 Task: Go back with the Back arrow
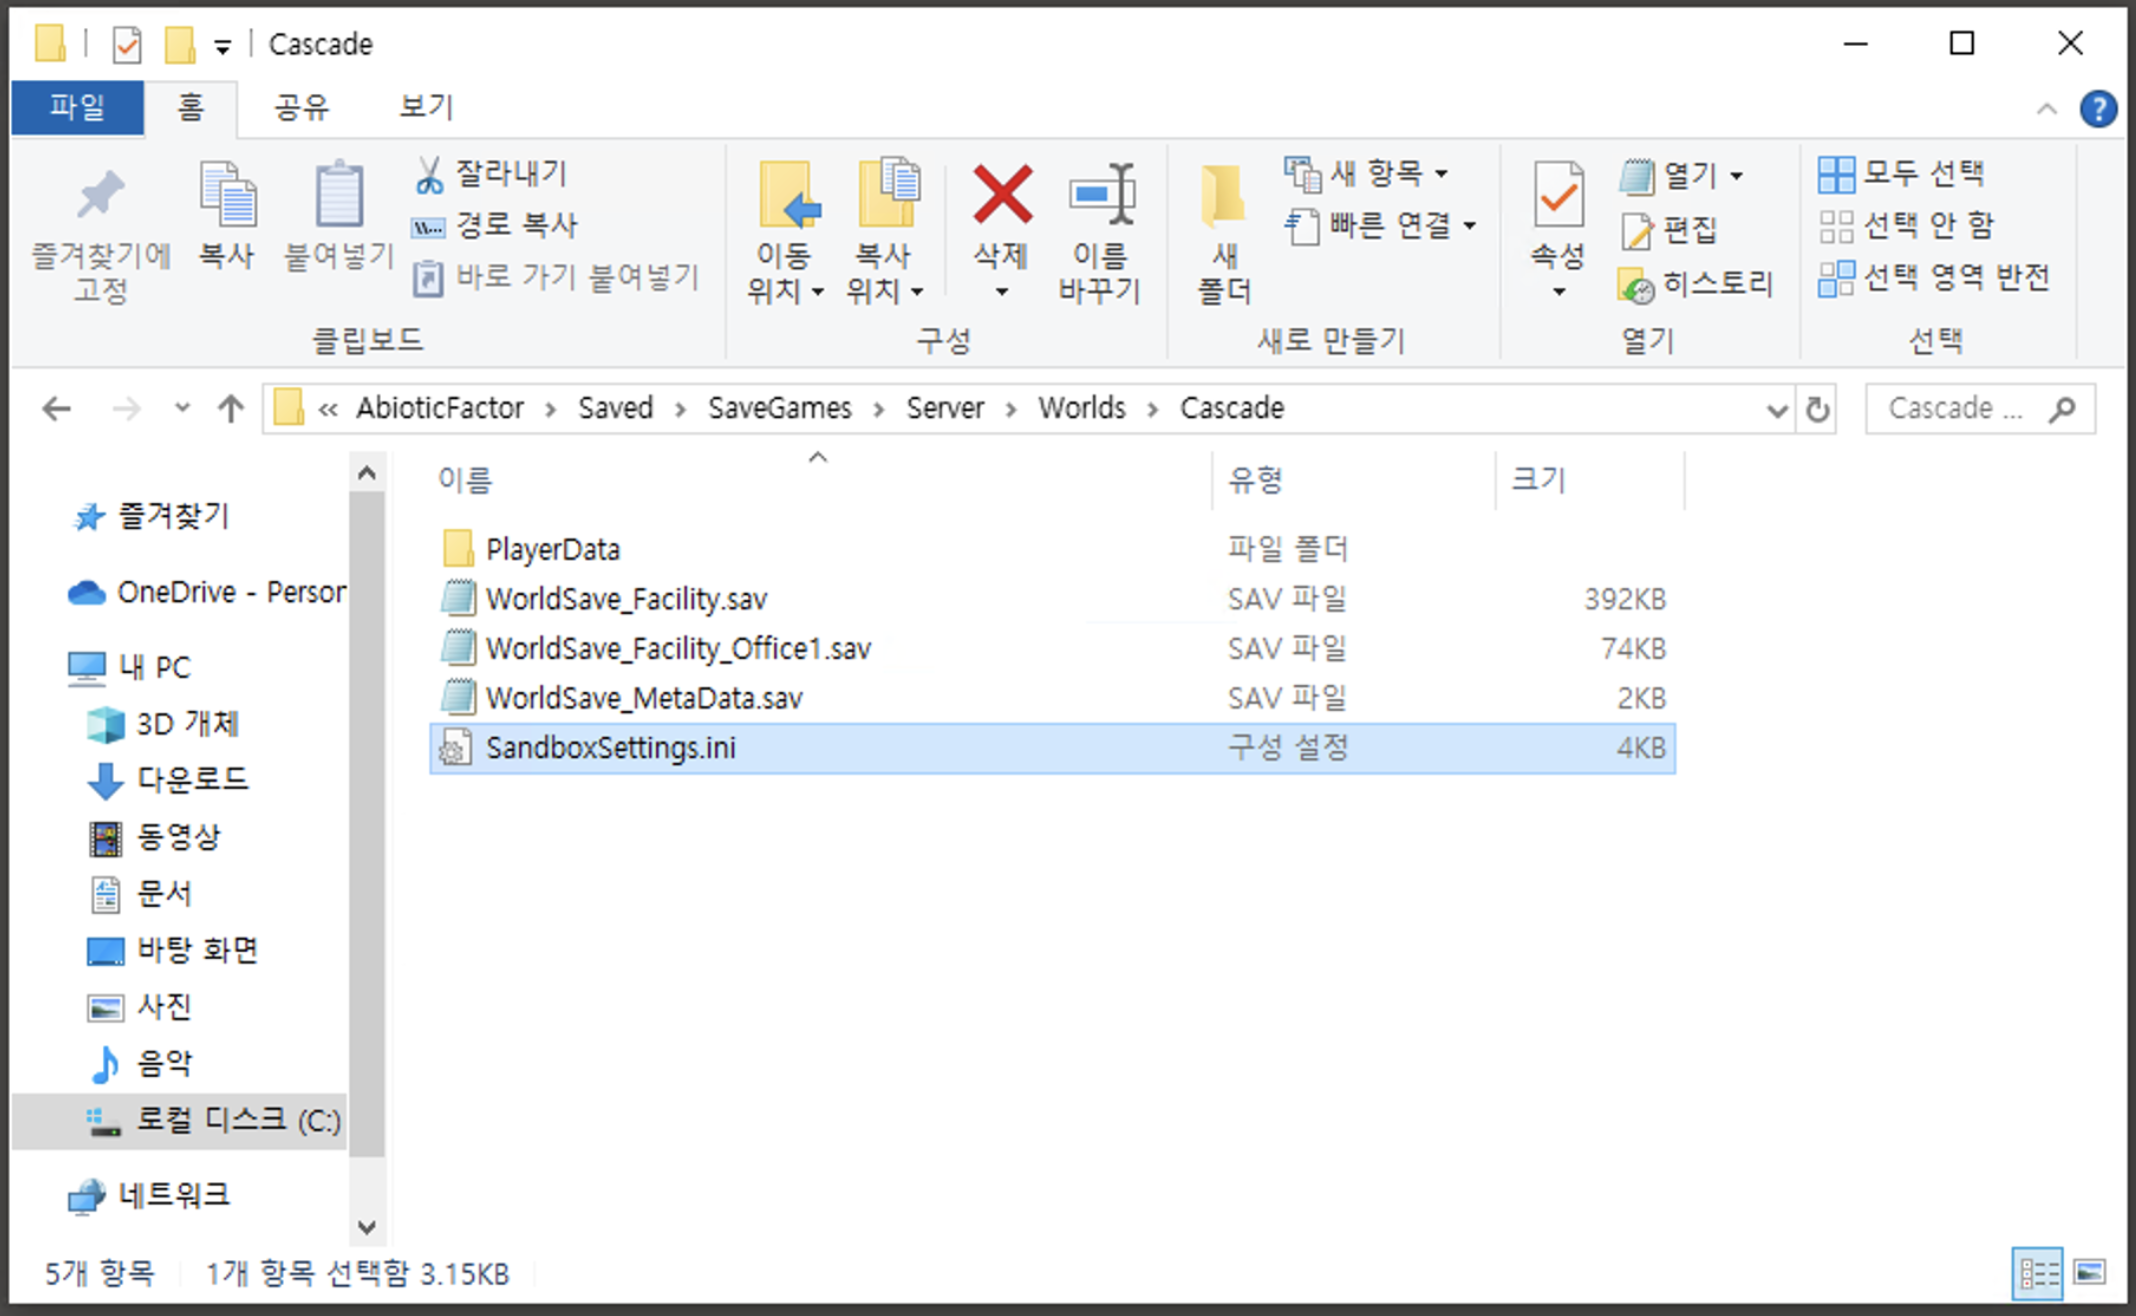[x=57, y=409]
